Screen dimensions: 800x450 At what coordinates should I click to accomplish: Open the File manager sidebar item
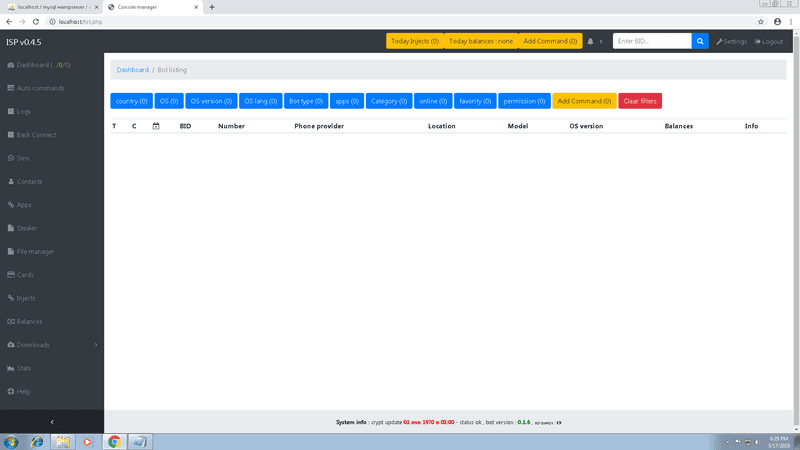pyautogui.click(x=35, y=251)
